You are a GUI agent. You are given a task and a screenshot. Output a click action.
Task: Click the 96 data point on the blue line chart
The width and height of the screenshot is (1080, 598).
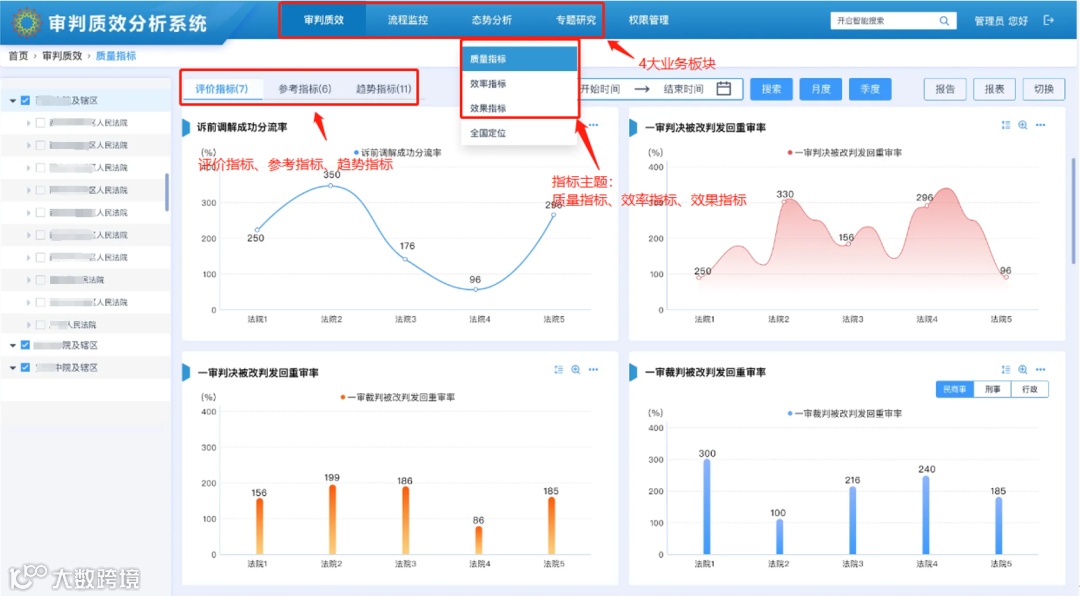pos(475,289)
